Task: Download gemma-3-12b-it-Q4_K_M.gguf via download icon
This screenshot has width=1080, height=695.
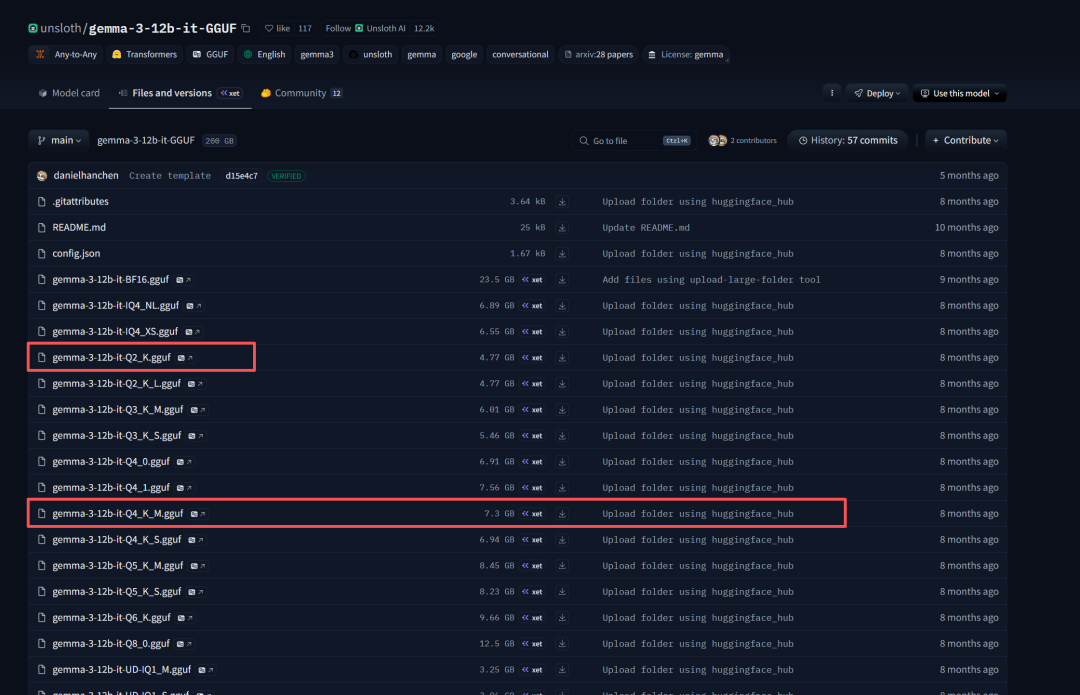Action: pyautogui.click(x=562, y=514)
